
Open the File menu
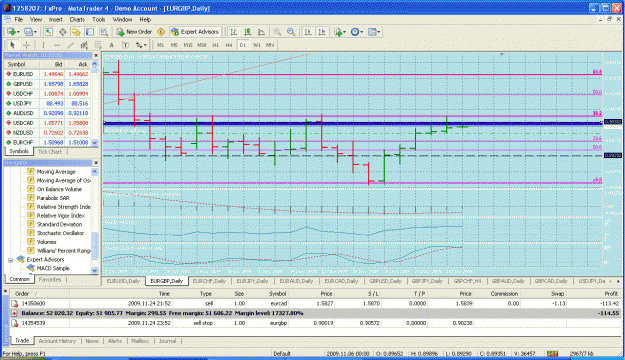tap(19, 20)
